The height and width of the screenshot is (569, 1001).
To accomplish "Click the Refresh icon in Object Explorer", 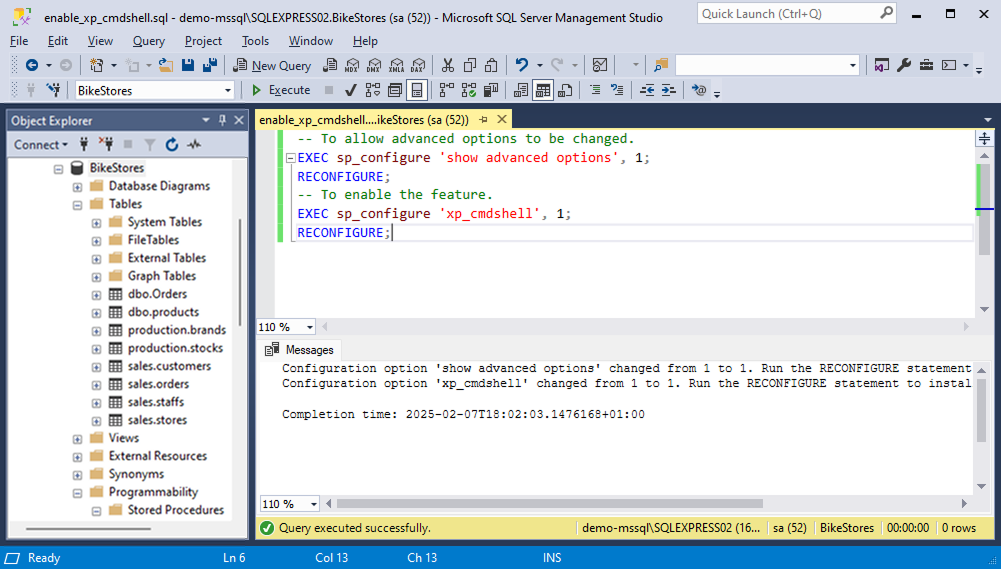I will pyautogui.click(x=172, y=145).
